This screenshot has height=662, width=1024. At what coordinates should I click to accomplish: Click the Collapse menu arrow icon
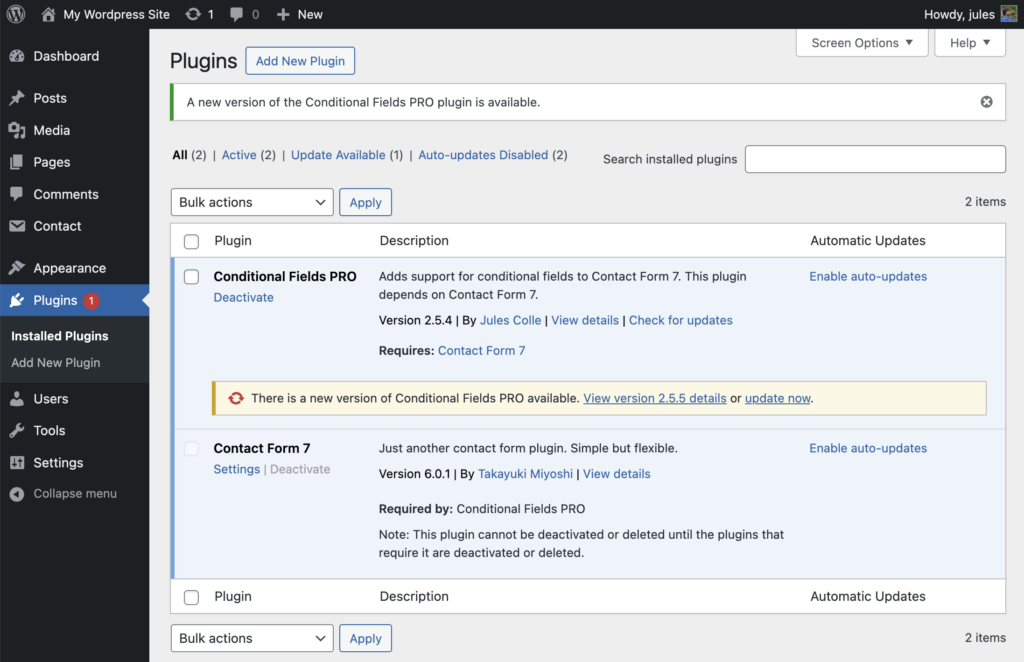point(16,494)
